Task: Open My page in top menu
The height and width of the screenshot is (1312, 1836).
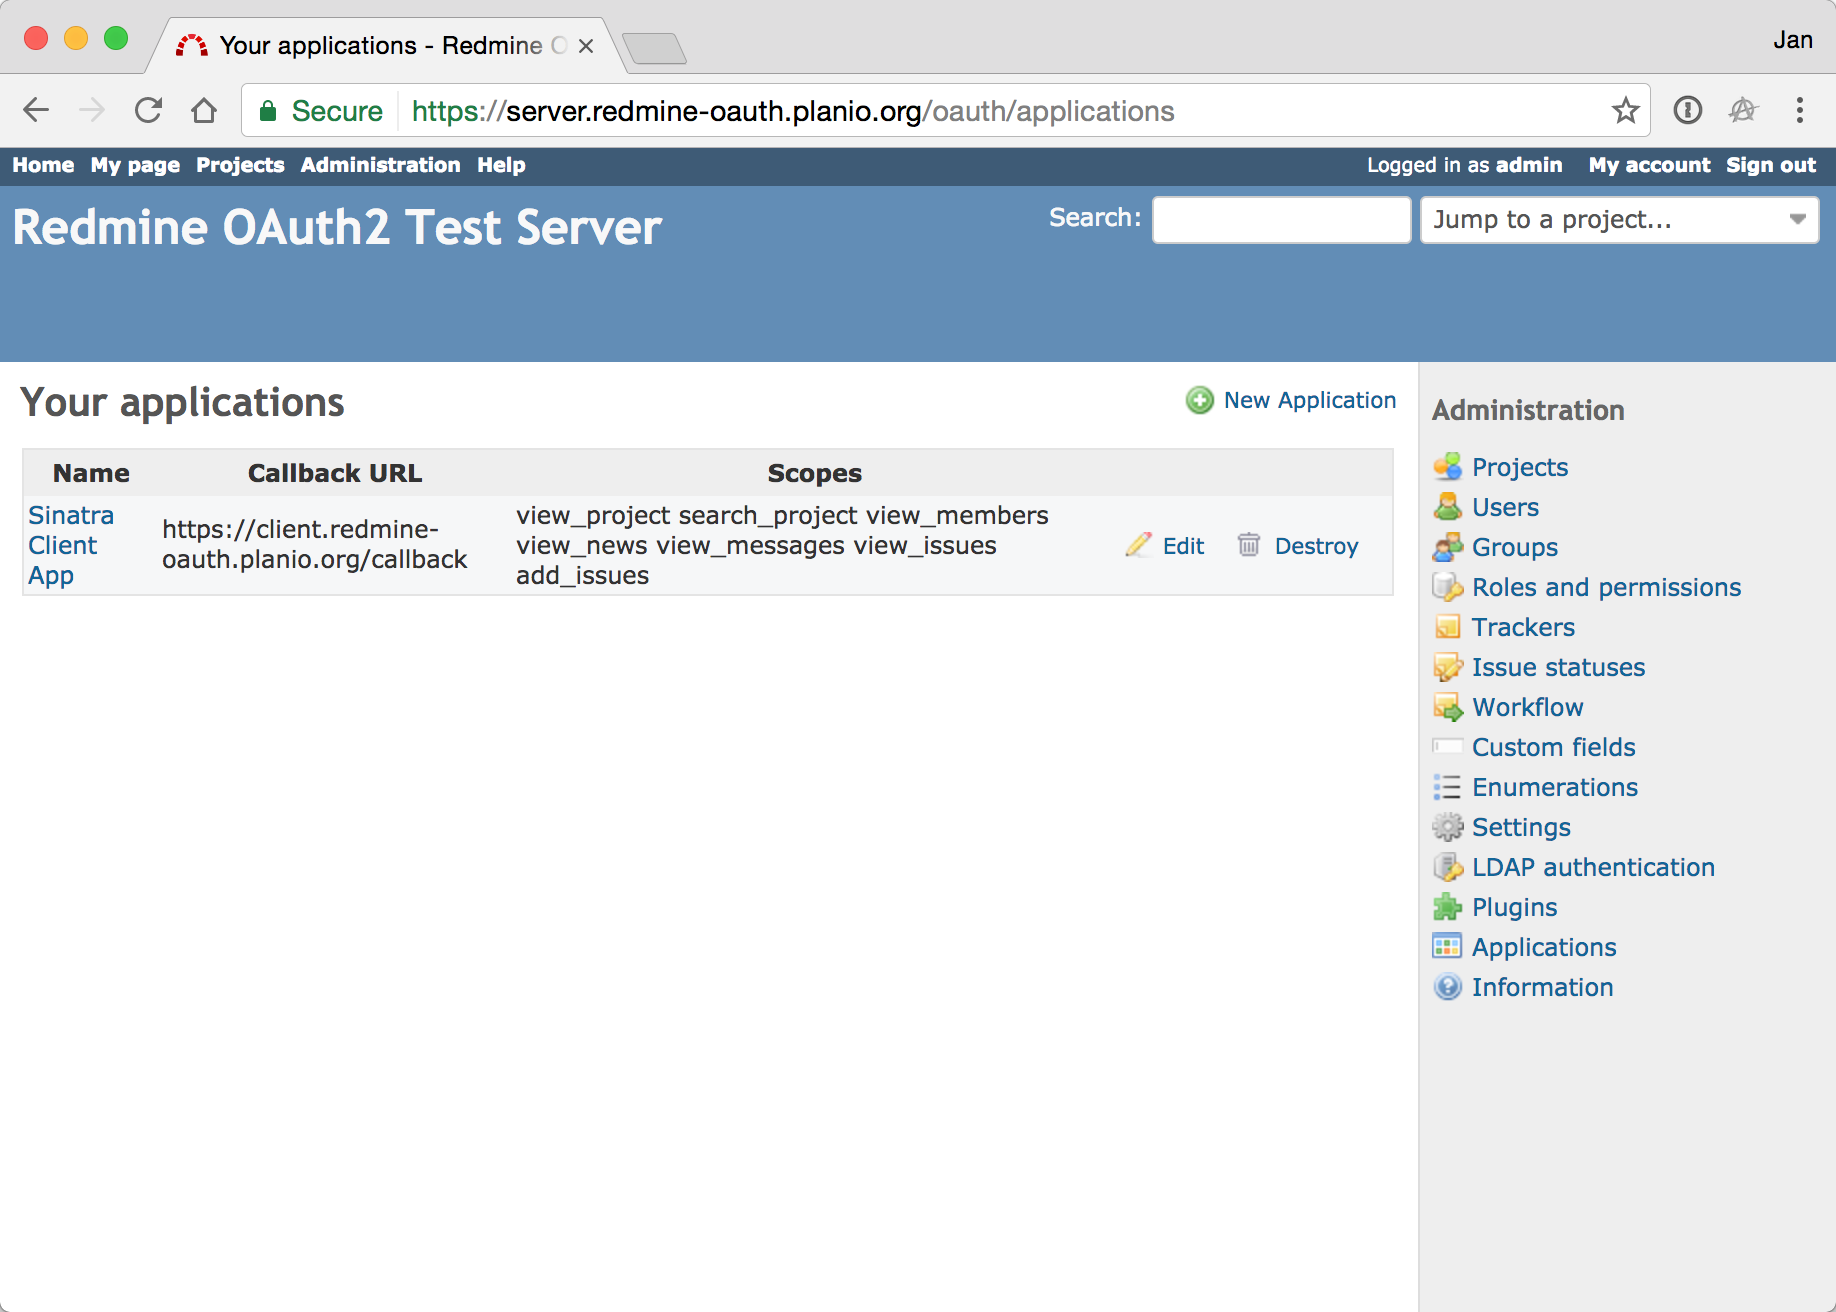Action: 135,165
